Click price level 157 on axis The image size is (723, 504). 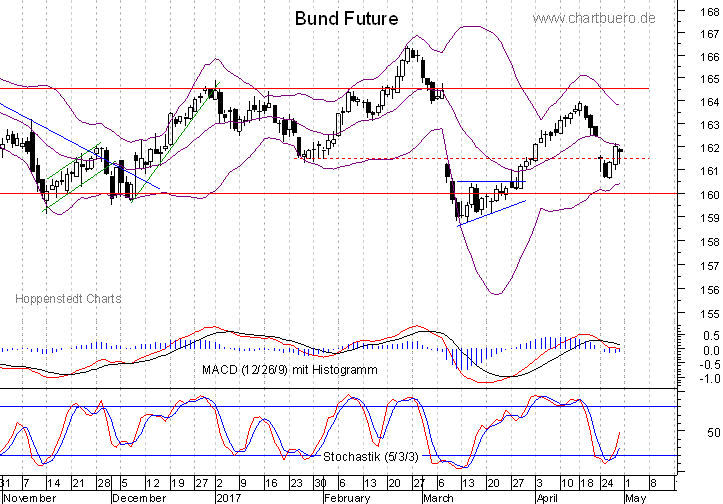point(710,266)
